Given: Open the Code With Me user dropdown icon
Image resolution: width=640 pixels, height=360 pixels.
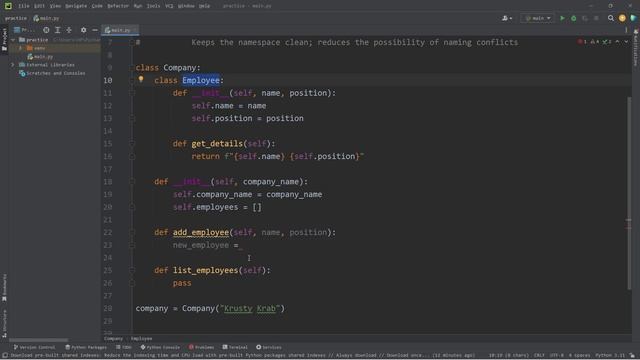Looking at the screenshot, I should click(507, 18).
